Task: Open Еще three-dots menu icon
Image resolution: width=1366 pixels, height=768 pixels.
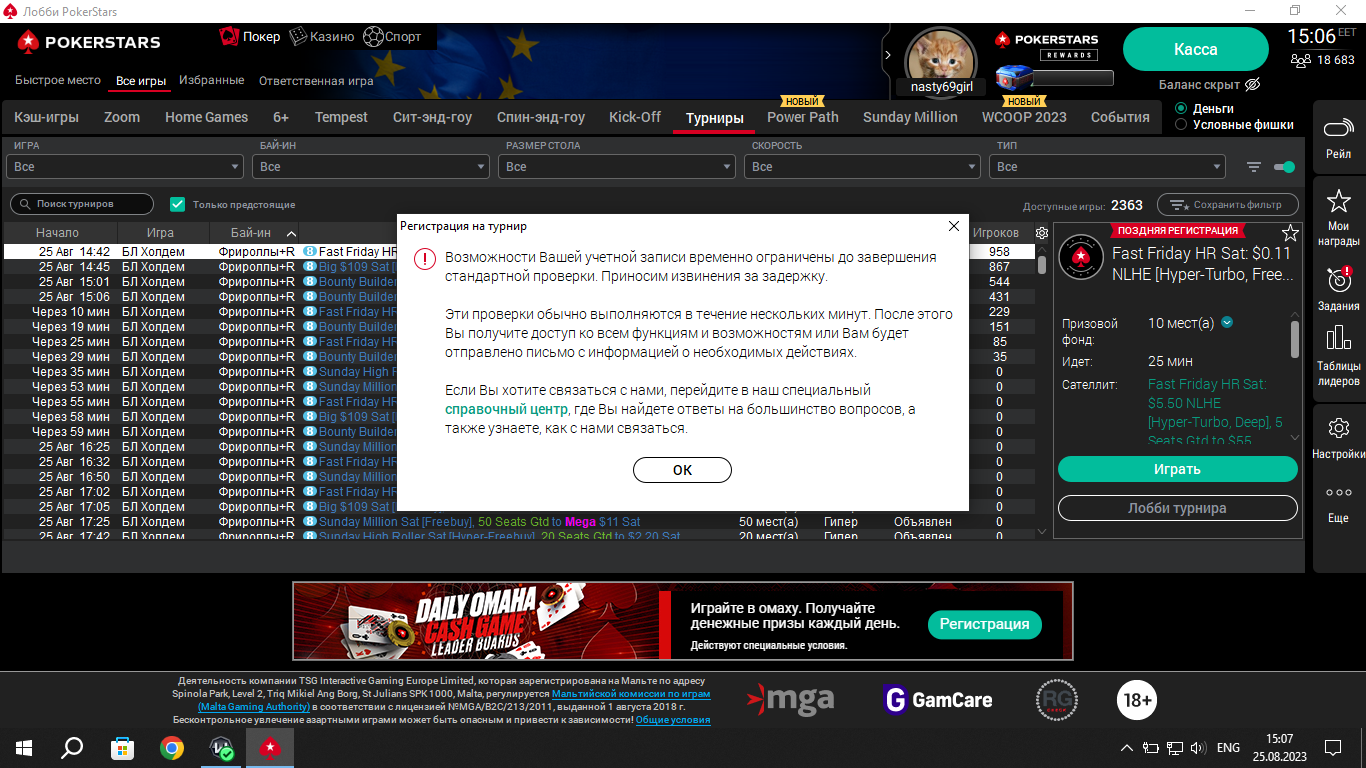Action: tap(1338, 493)
